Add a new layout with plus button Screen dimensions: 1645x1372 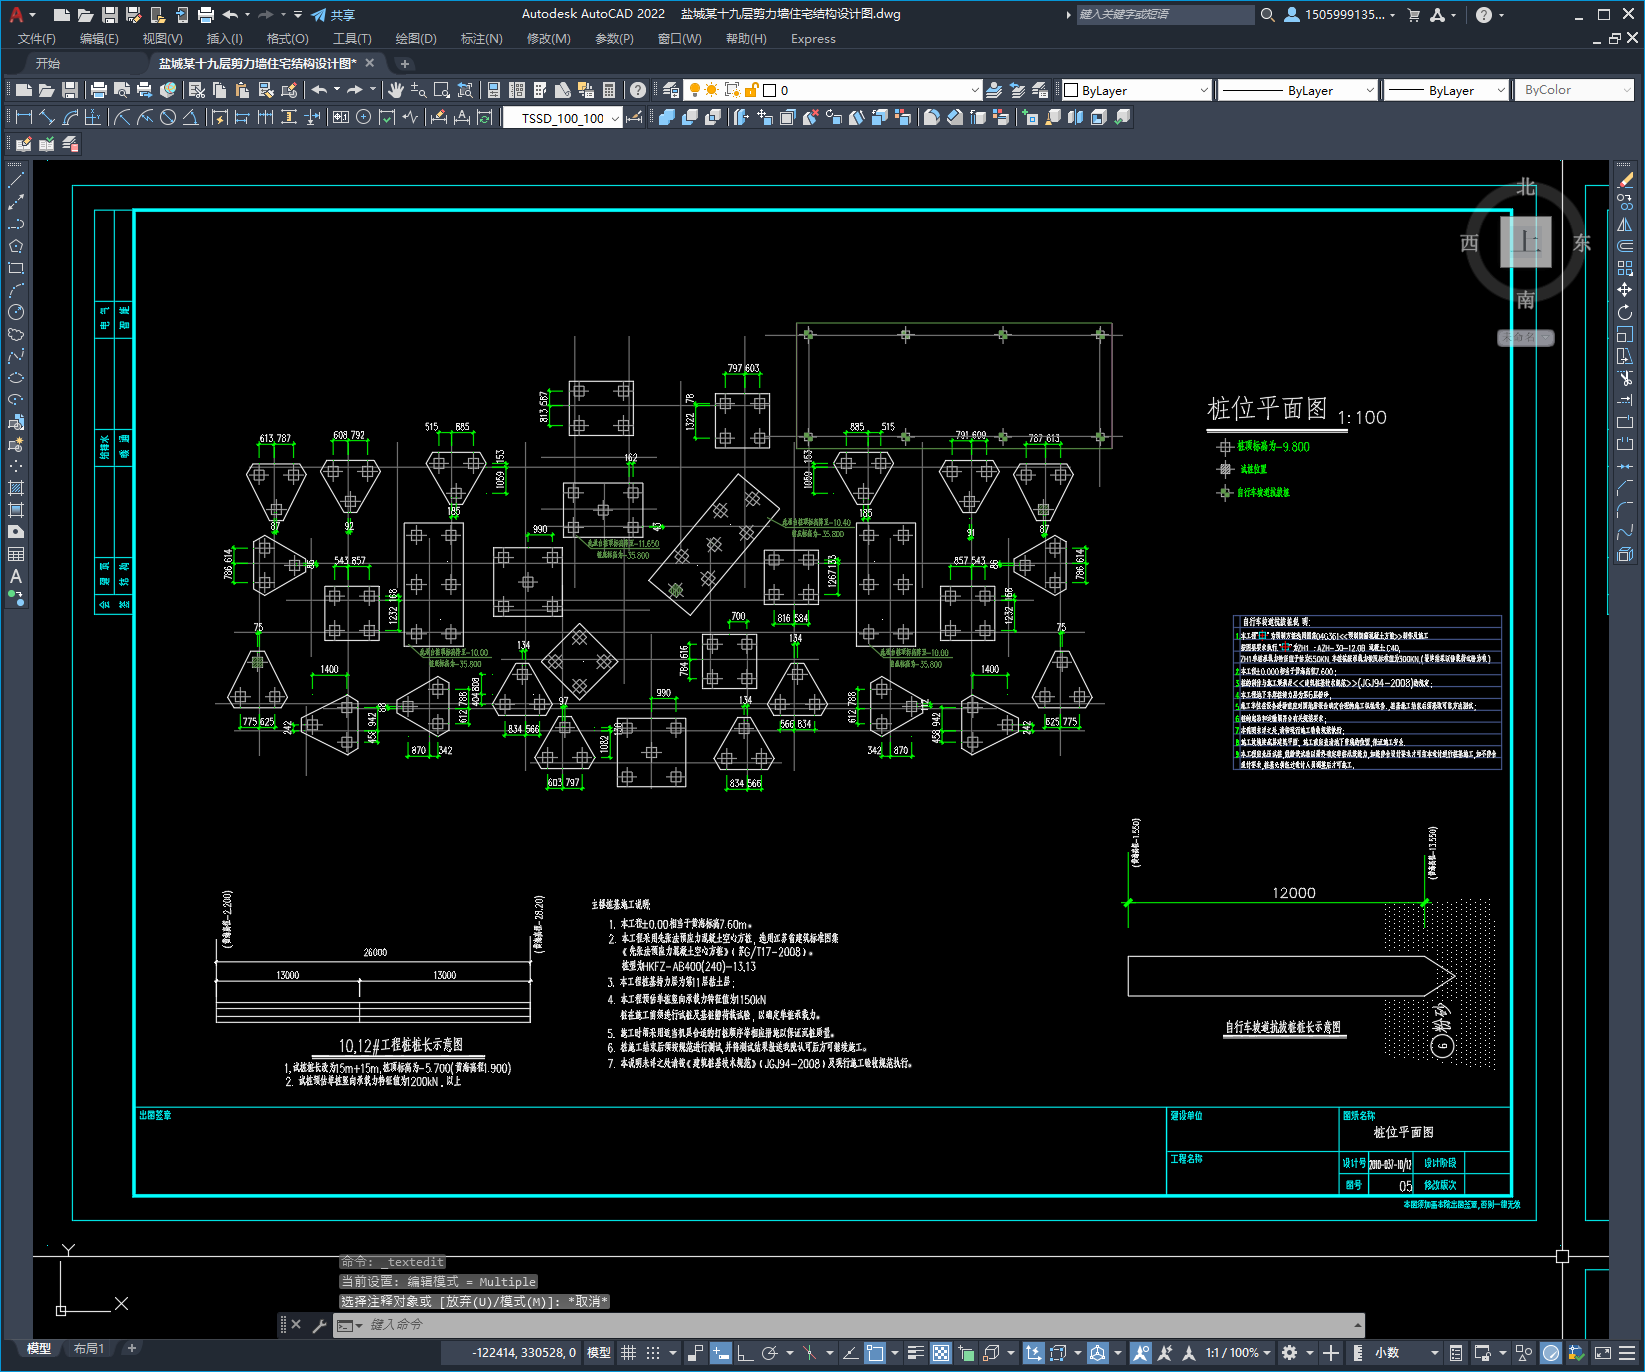(131, 1349)
